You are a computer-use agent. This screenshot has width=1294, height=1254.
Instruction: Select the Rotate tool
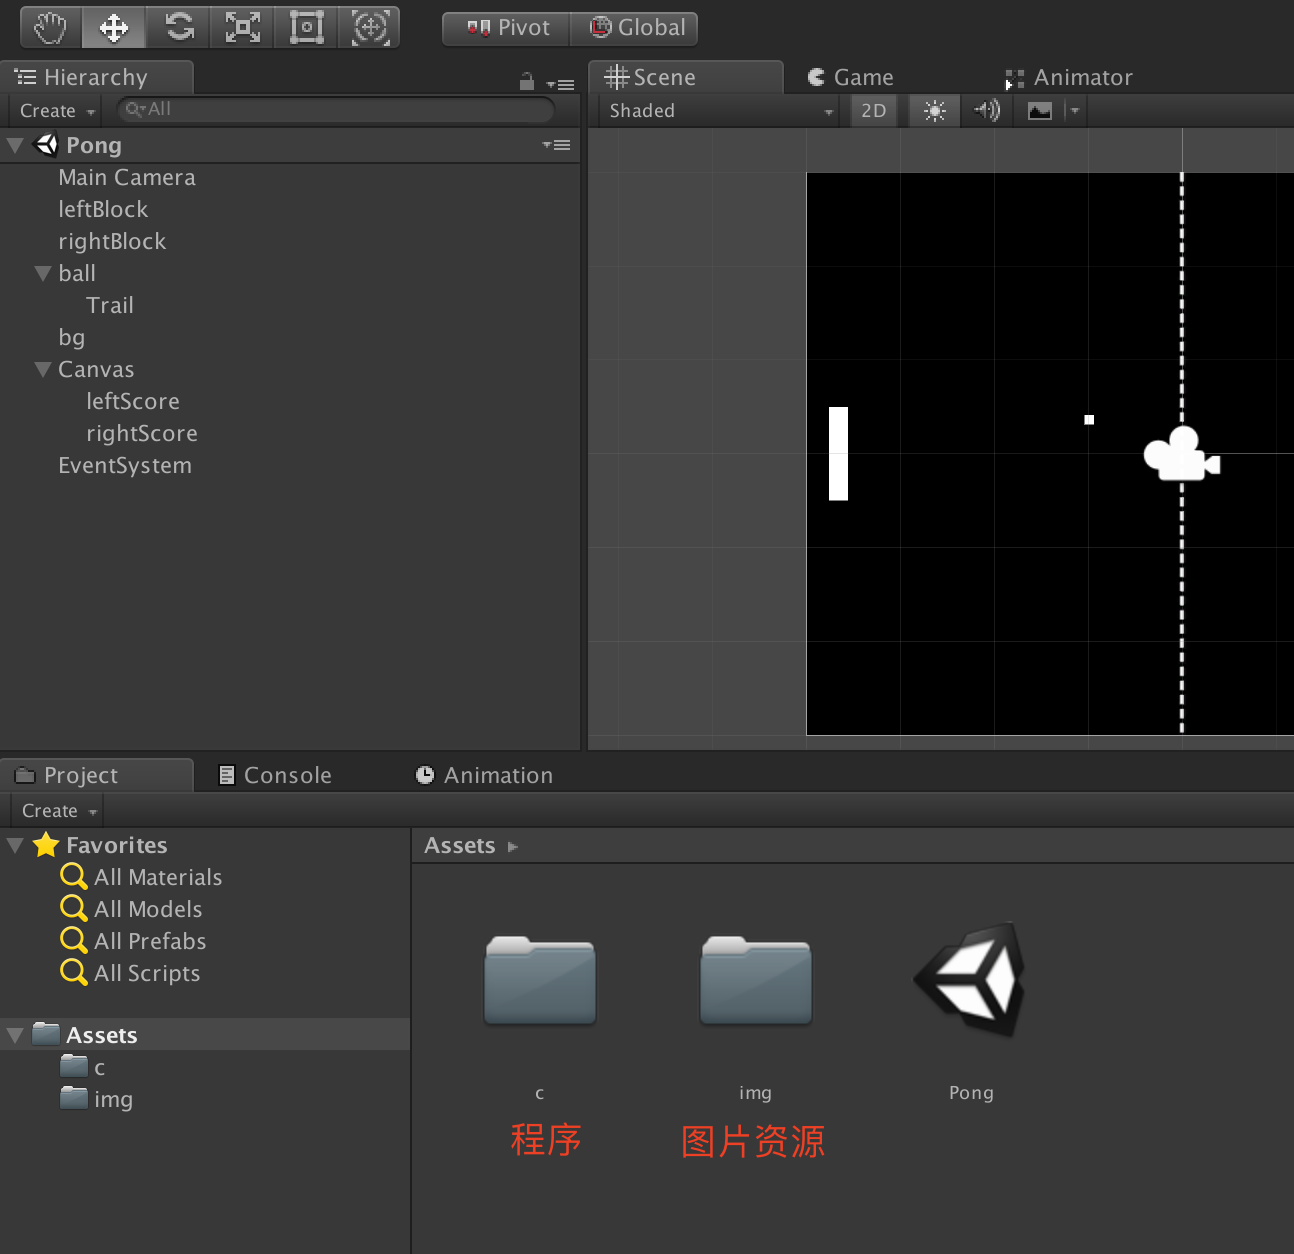(x=177, y=27)
